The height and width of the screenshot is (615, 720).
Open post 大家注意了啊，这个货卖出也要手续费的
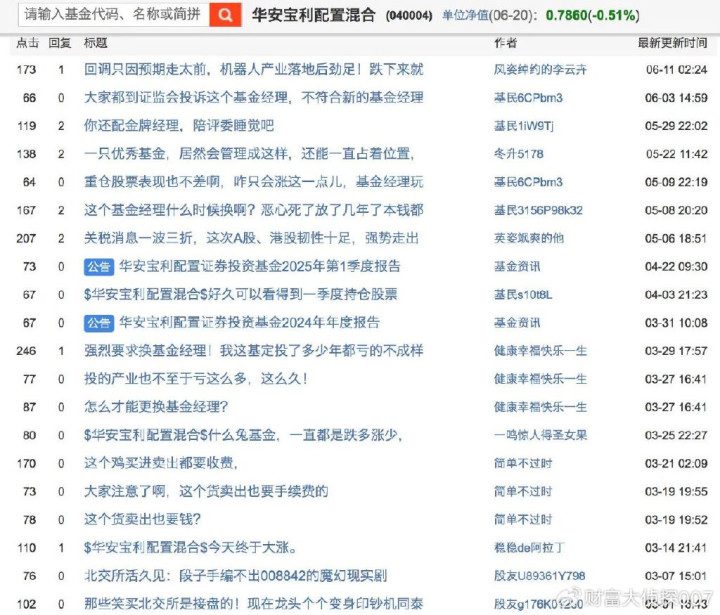(206, 491)
